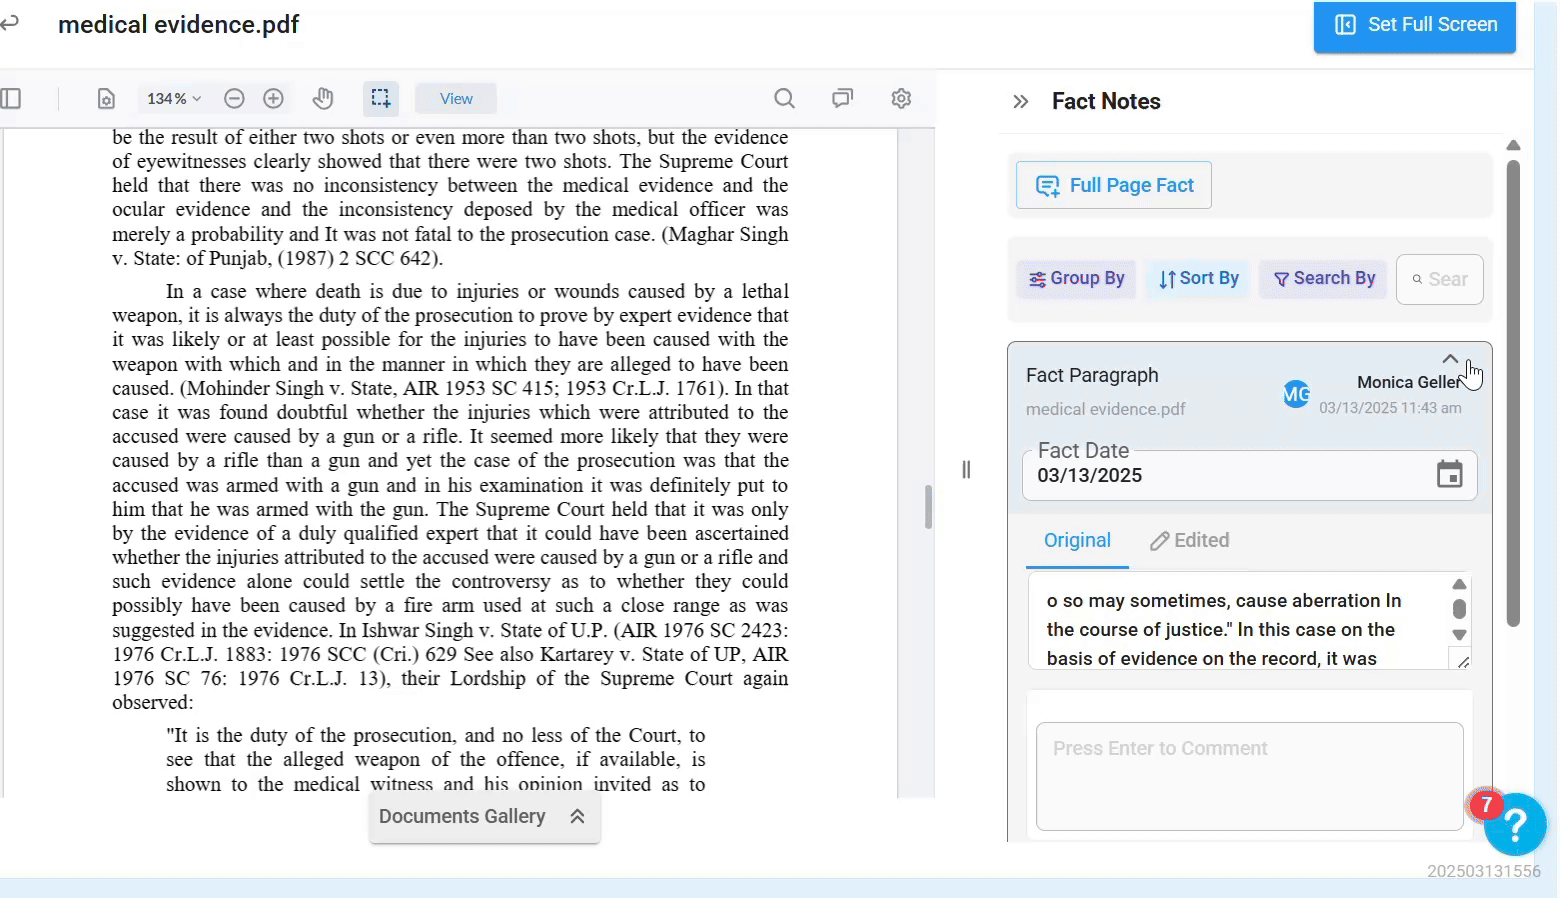
Task: Focus the fact notes search field
Action: [x=1439, y=279]
